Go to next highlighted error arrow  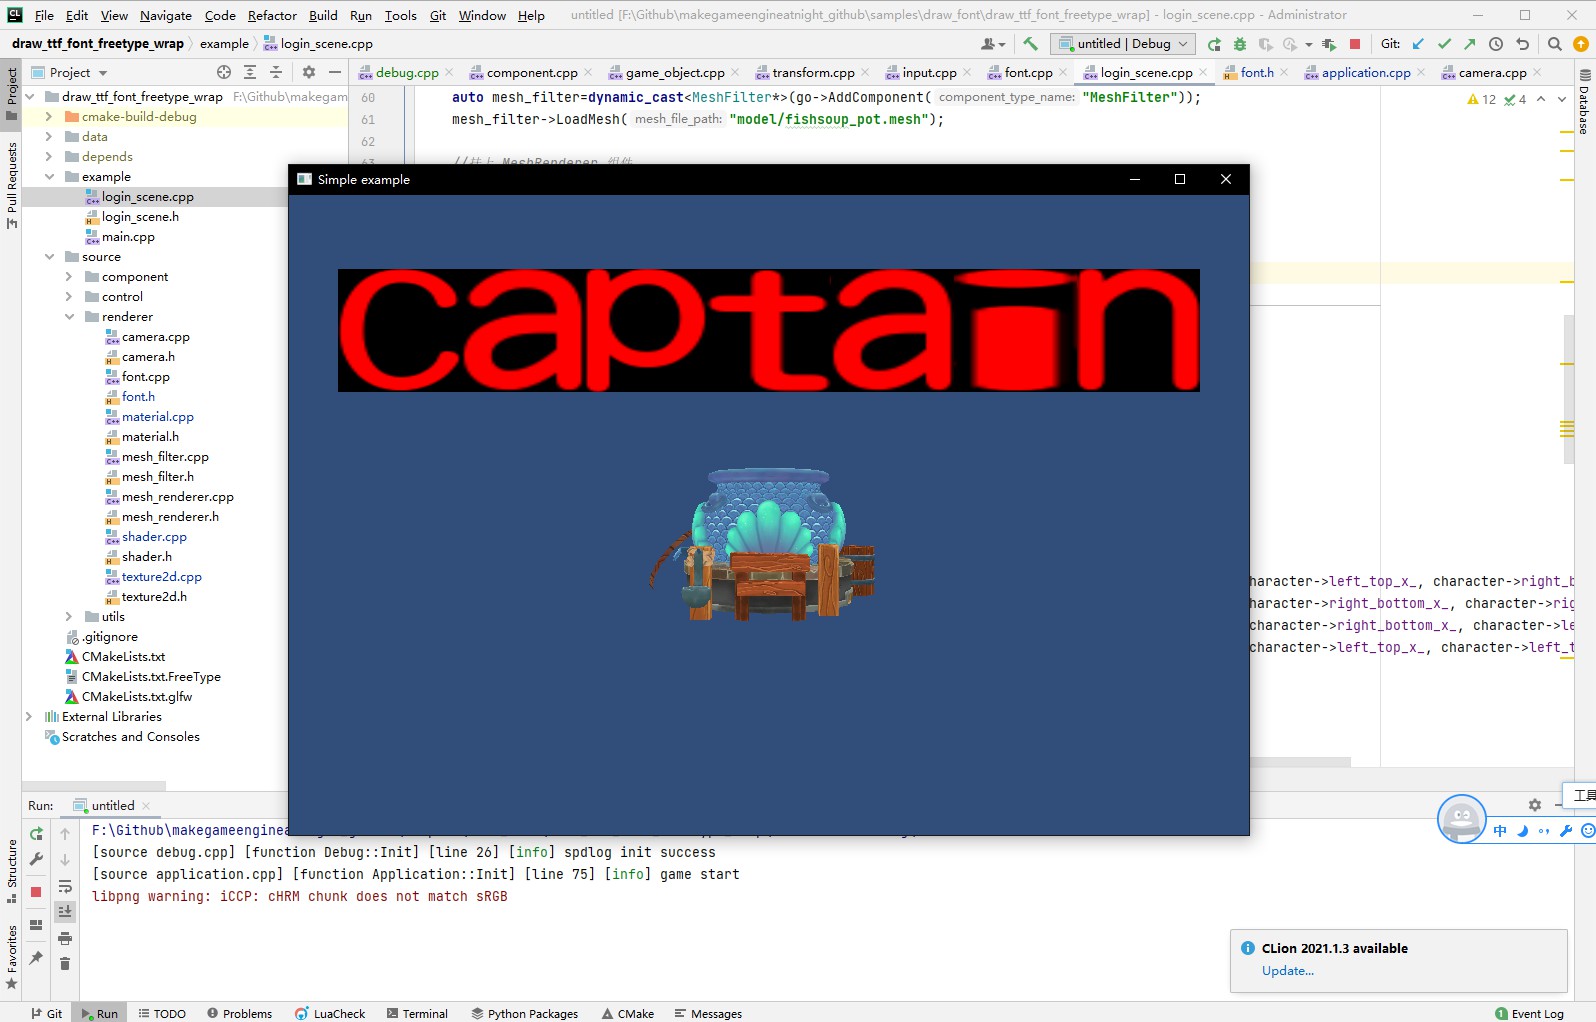[1561, 99]
